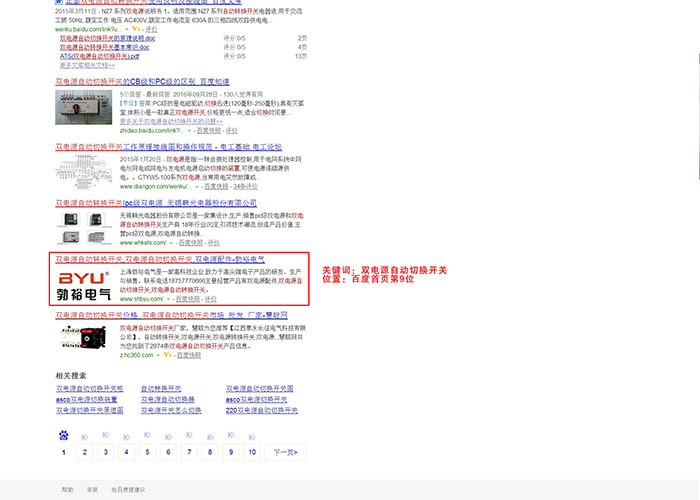Open the Baidu Zhidao result about CB级 and PC级 difference
700x500 pixels.
coord(142,82)
